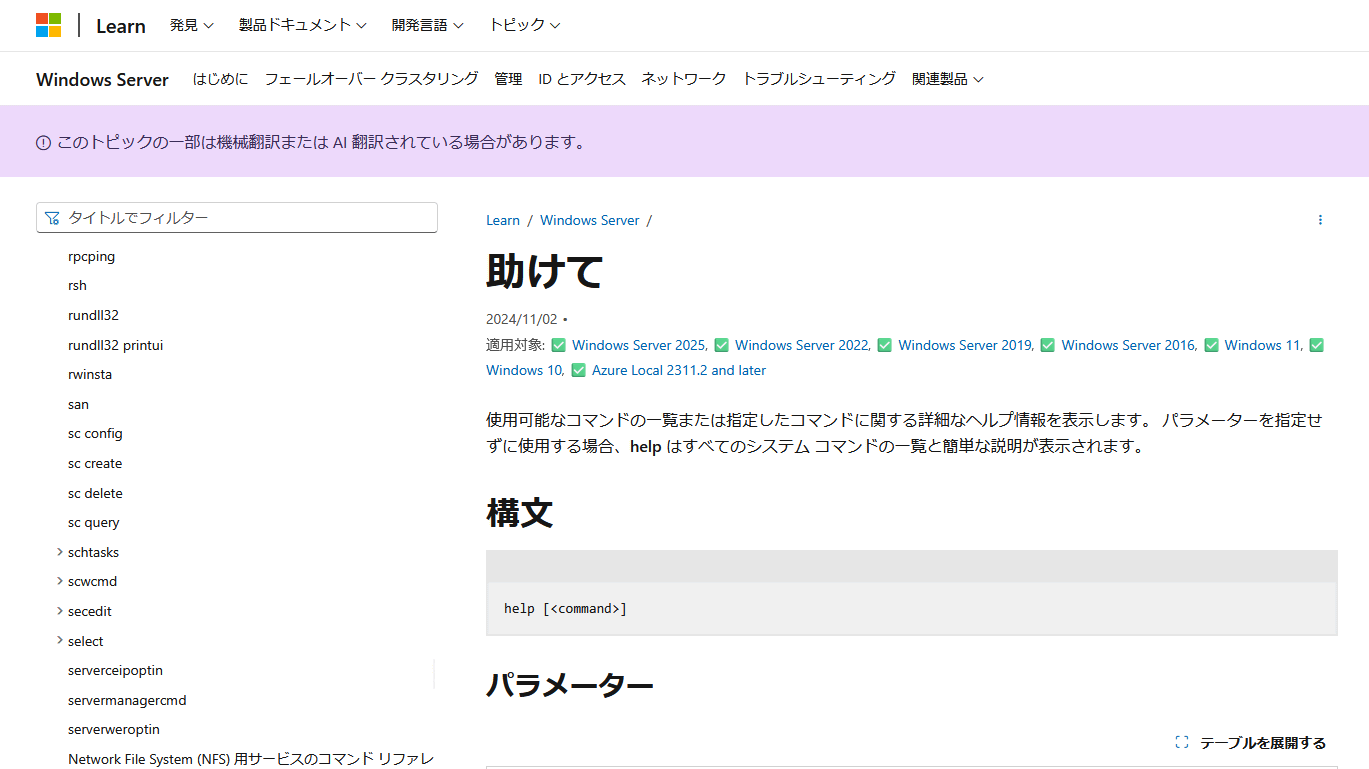
Task: Click the Windows Server 2025 link
Action: [x=638, y=345]
